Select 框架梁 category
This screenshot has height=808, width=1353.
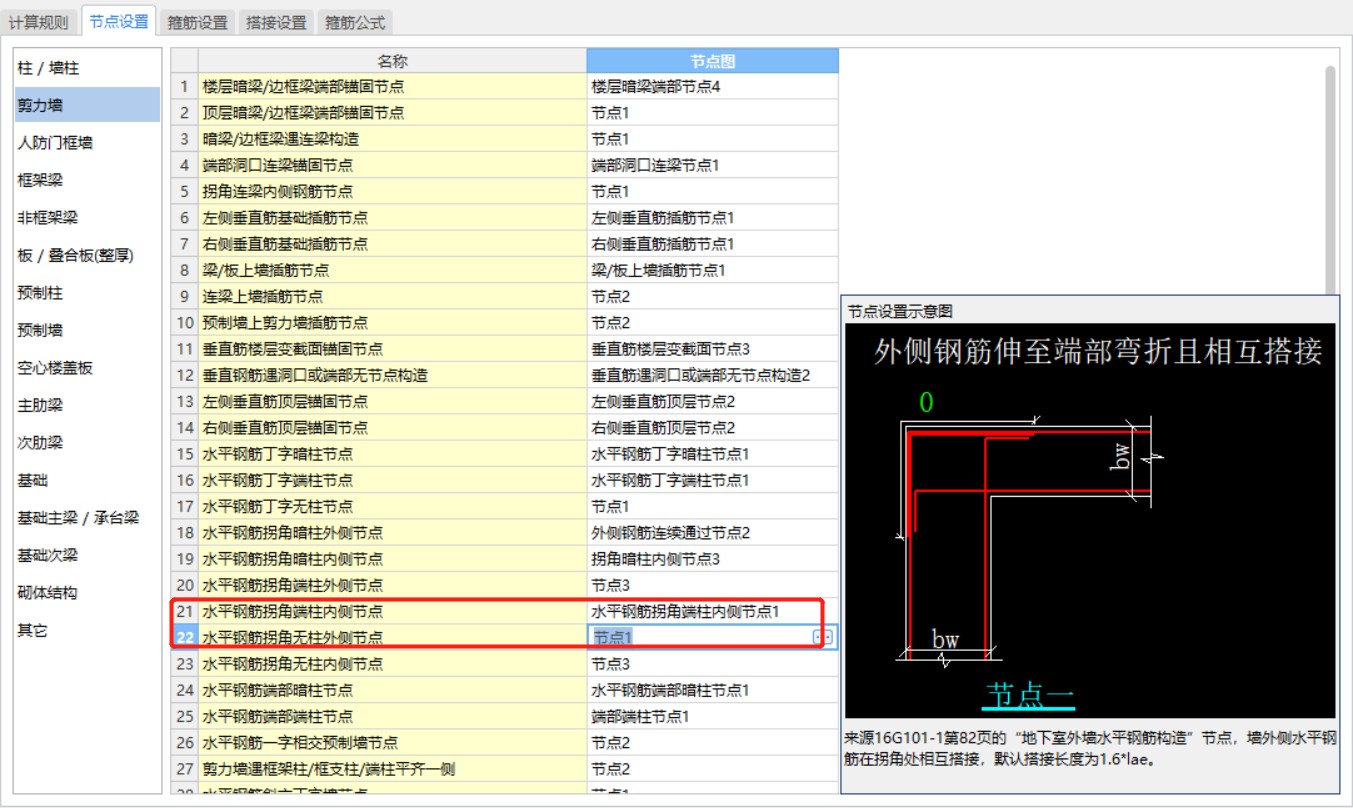[87, 180]
